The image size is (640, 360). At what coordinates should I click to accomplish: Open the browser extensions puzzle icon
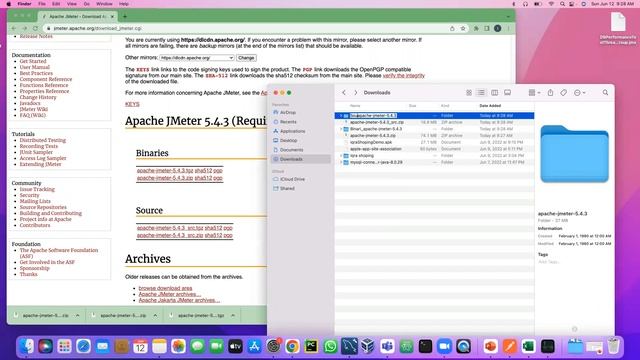tap(476, 29)
